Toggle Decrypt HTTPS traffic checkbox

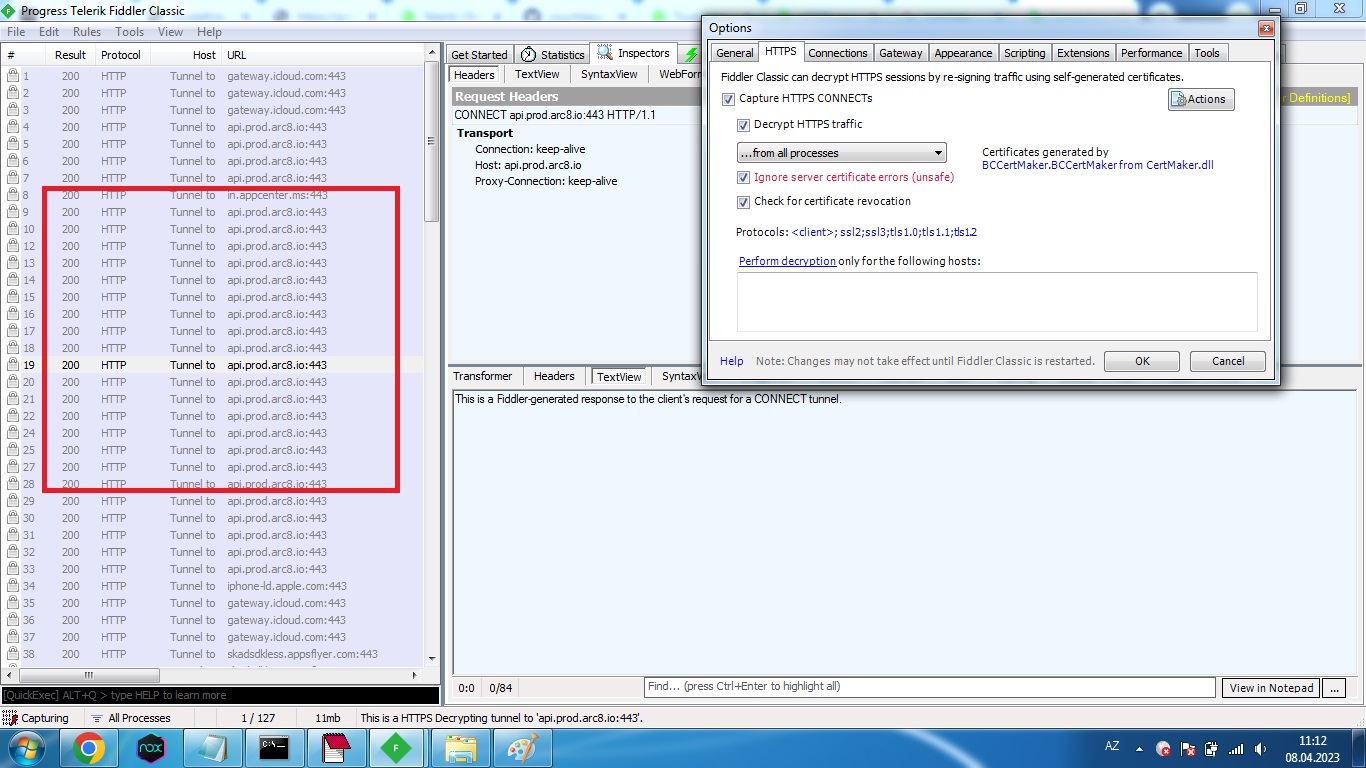pyautogui.click(x=743, y=125)
